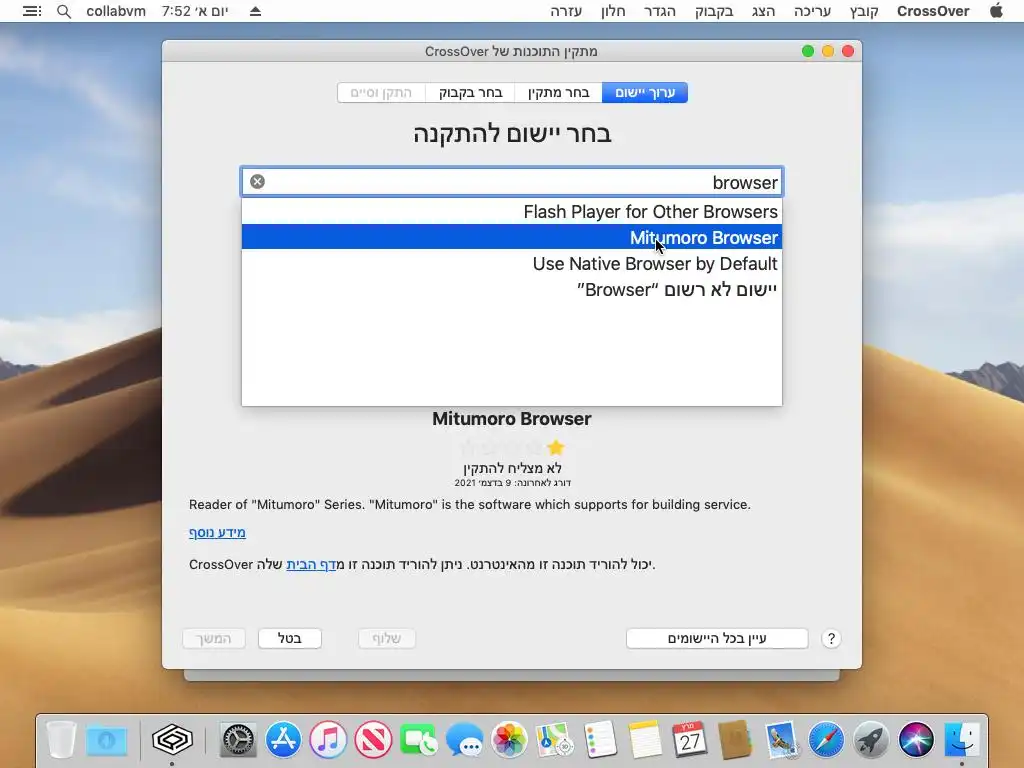Select Mitumoro Browser in the suggestion list
Viewport: 1024px width, 768px height.
[x=512, y=237]
